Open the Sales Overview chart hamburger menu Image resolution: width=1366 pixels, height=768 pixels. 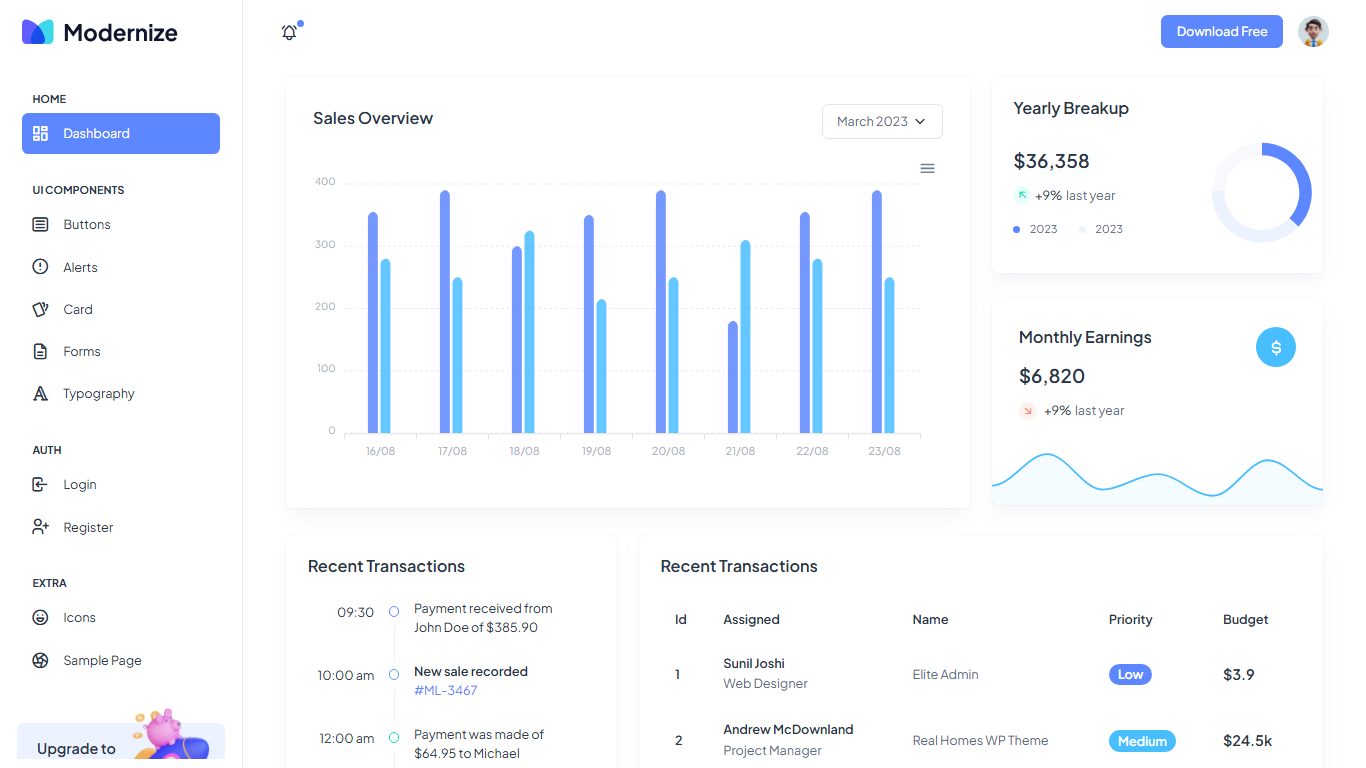coord(927,168)
